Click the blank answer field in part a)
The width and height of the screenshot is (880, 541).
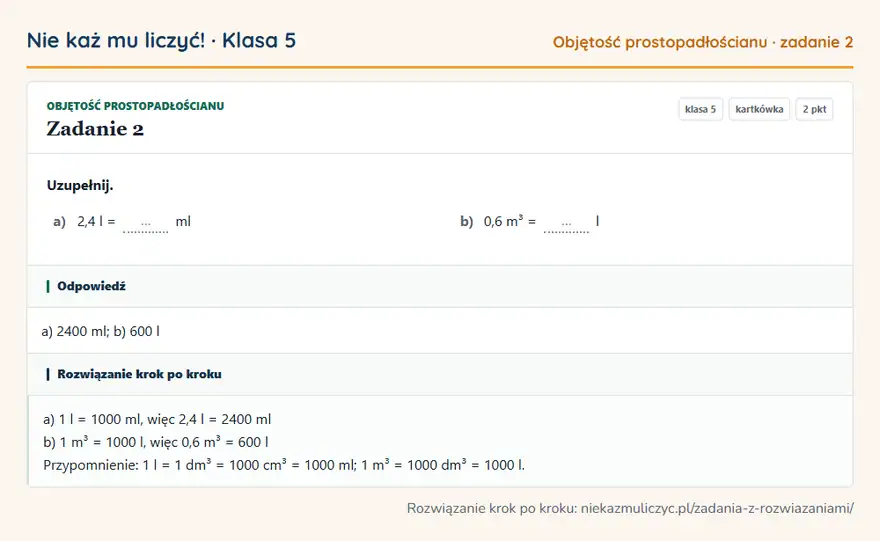[x=145, y=223]
